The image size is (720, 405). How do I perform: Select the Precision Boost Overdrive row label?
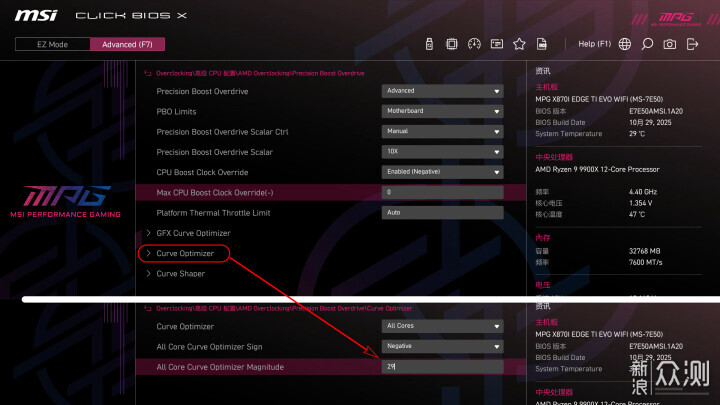tap(202, 91)
